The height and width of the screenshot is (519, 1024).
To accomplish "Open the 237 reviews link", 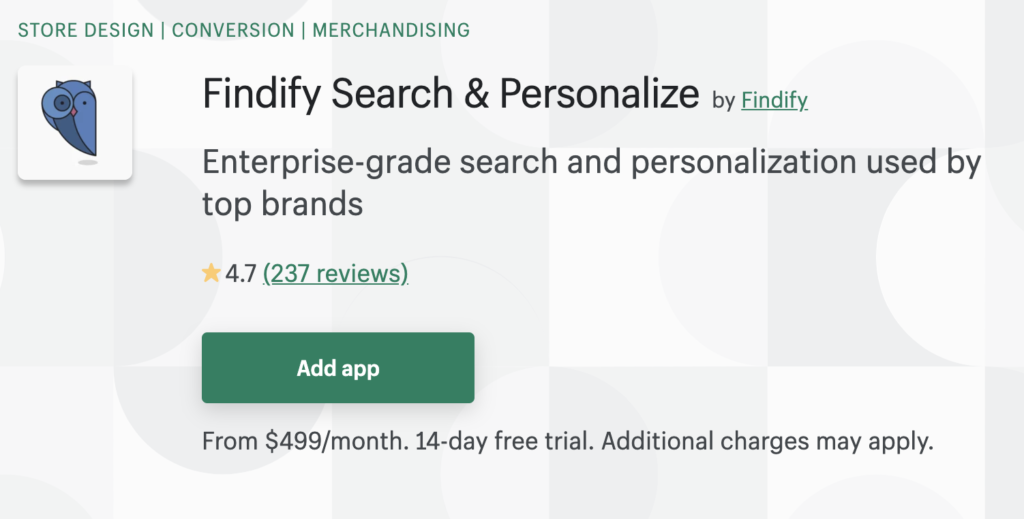I will (x=335, y=273).
